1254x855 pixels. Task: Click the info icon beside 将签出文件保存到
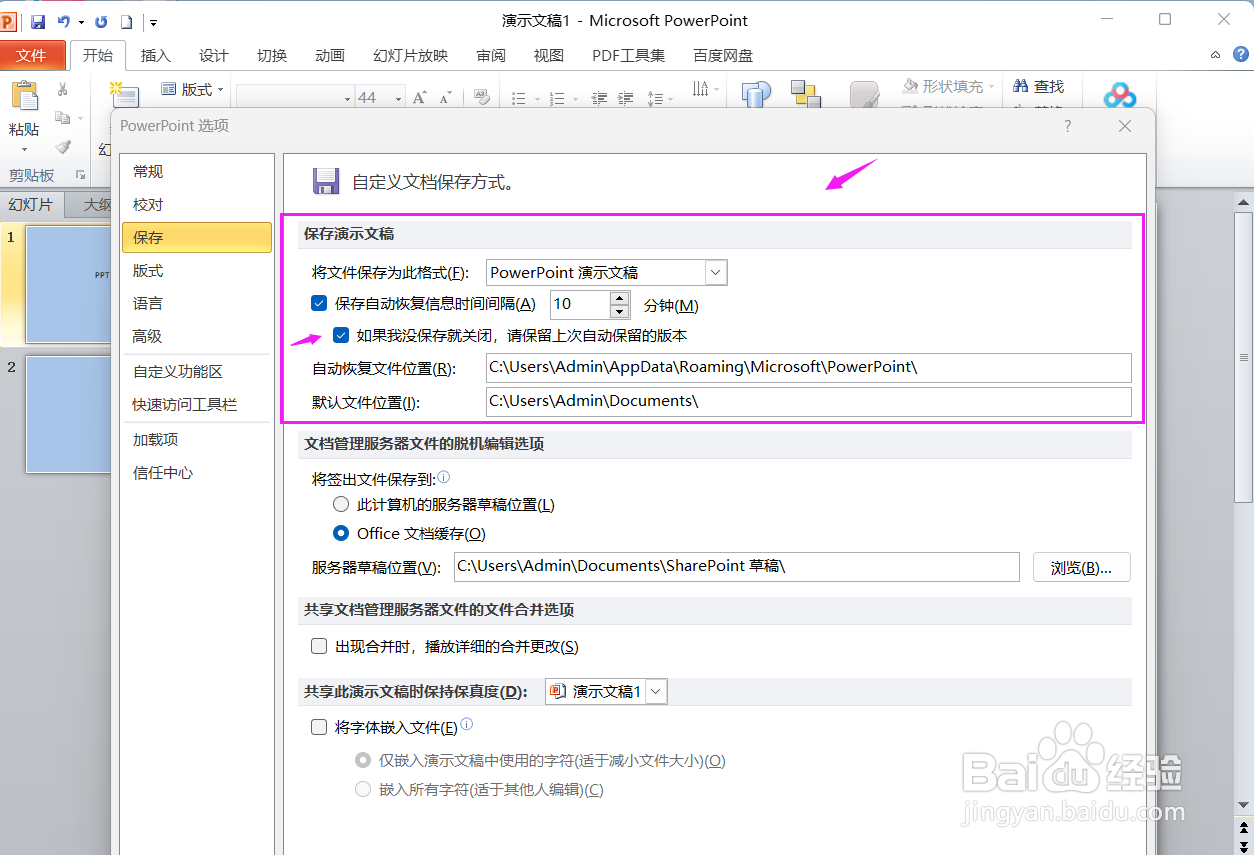point(444,477)
